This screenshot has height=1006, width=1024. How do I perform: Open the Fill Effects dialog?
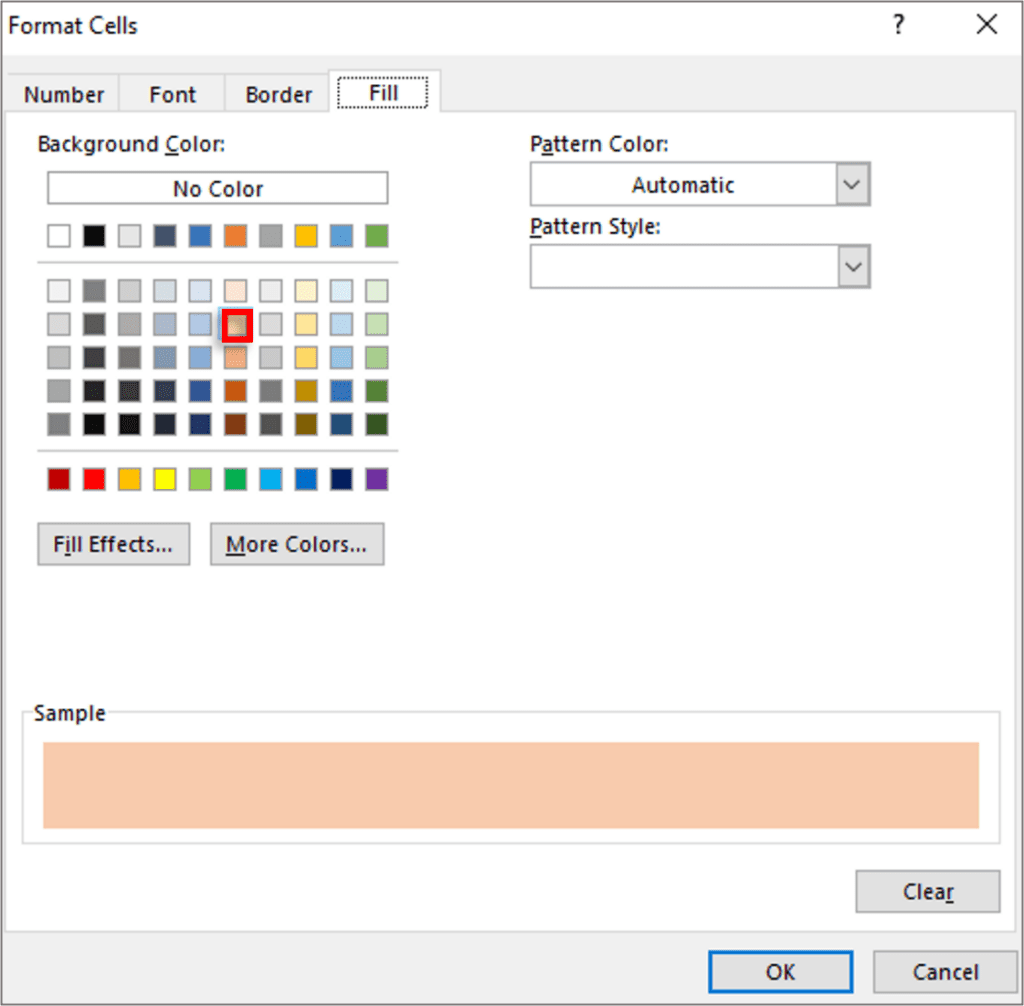pyautogui.click(x=113, y=544)
